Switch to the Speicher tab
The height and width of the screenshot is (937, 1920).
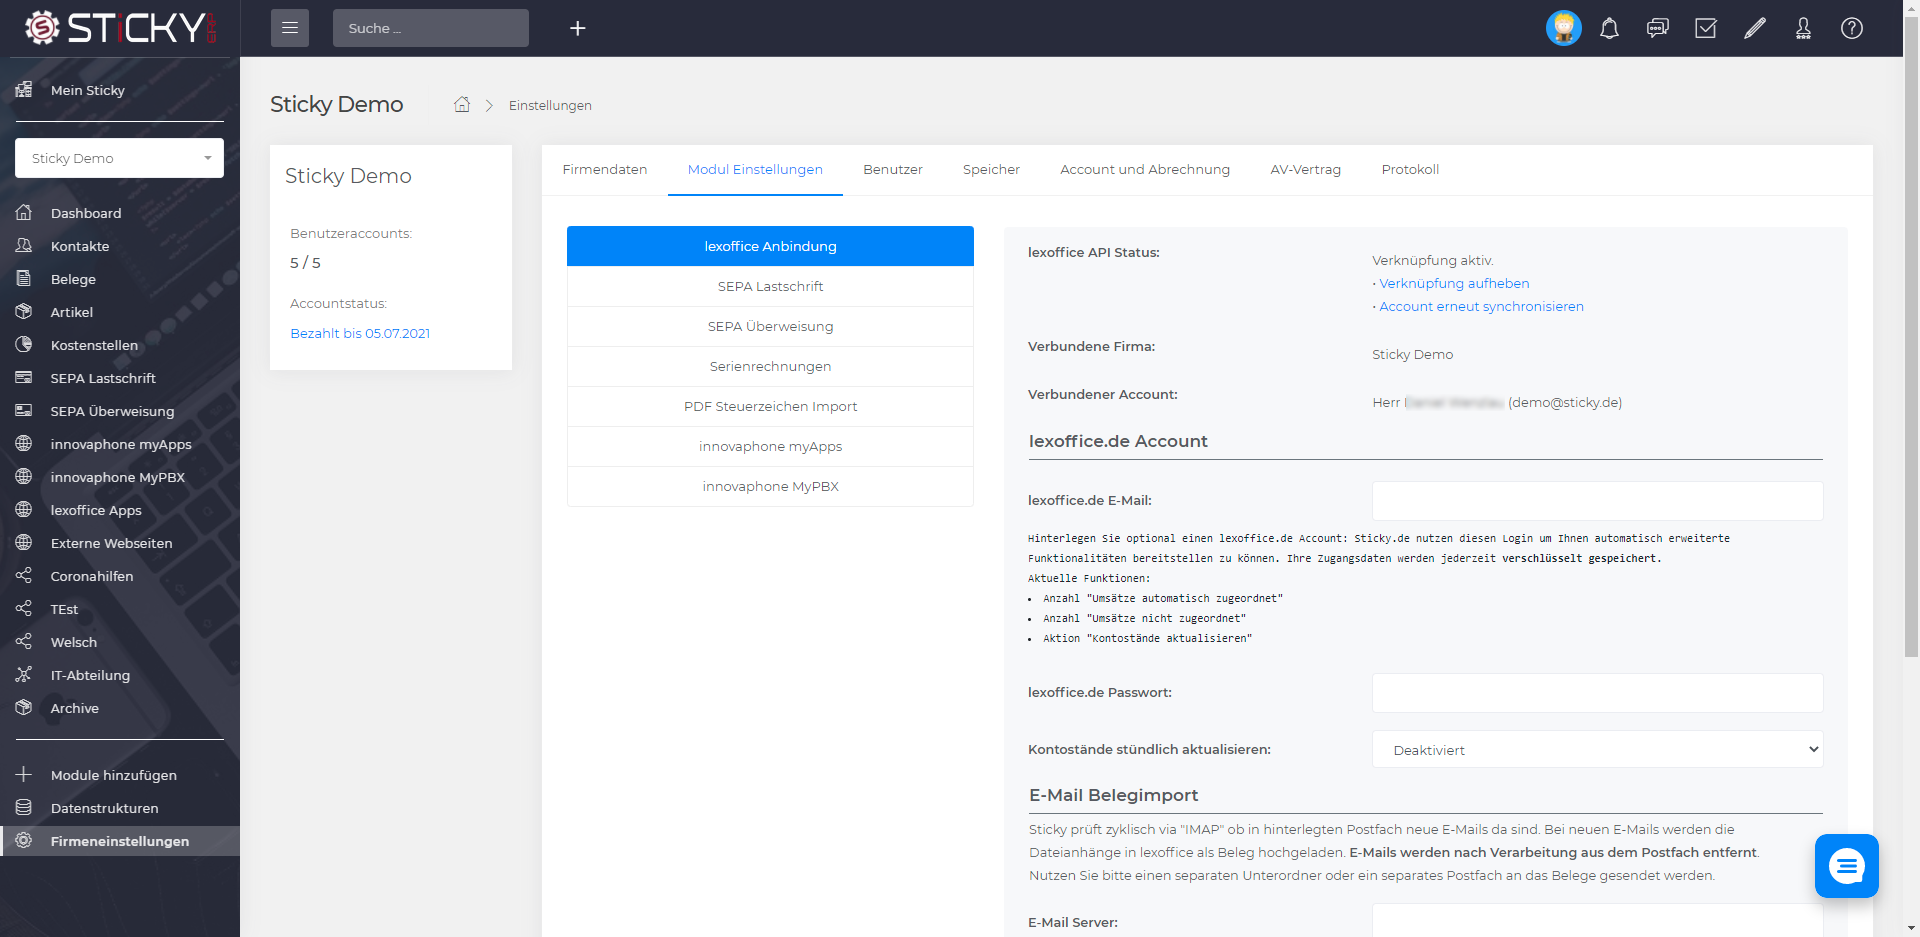tap(991, 169)
